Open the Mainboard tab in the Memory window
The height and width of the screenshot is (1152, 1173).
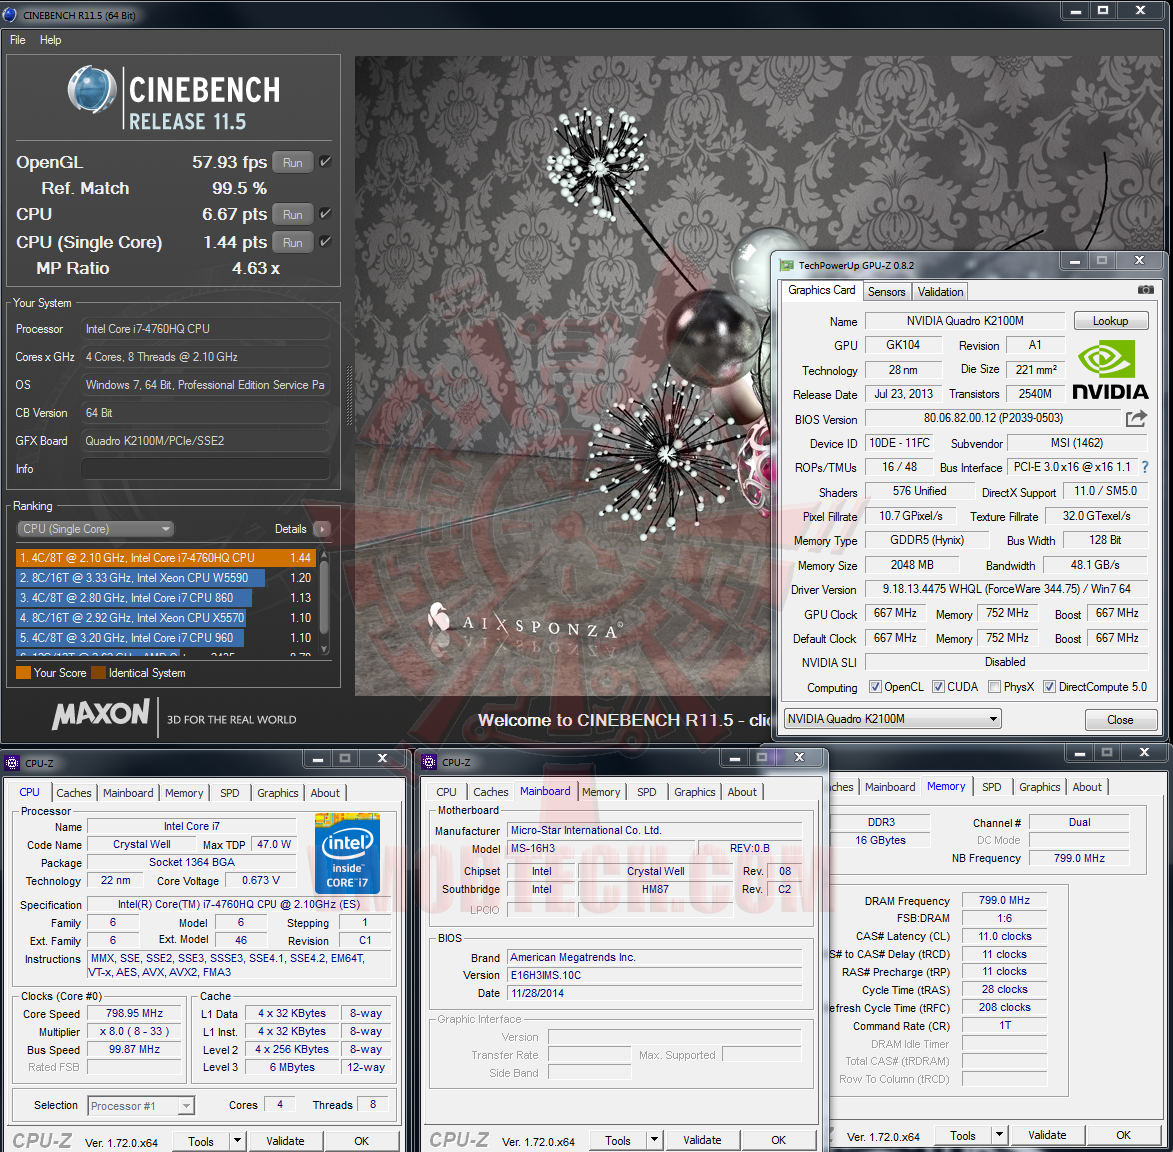889,787
